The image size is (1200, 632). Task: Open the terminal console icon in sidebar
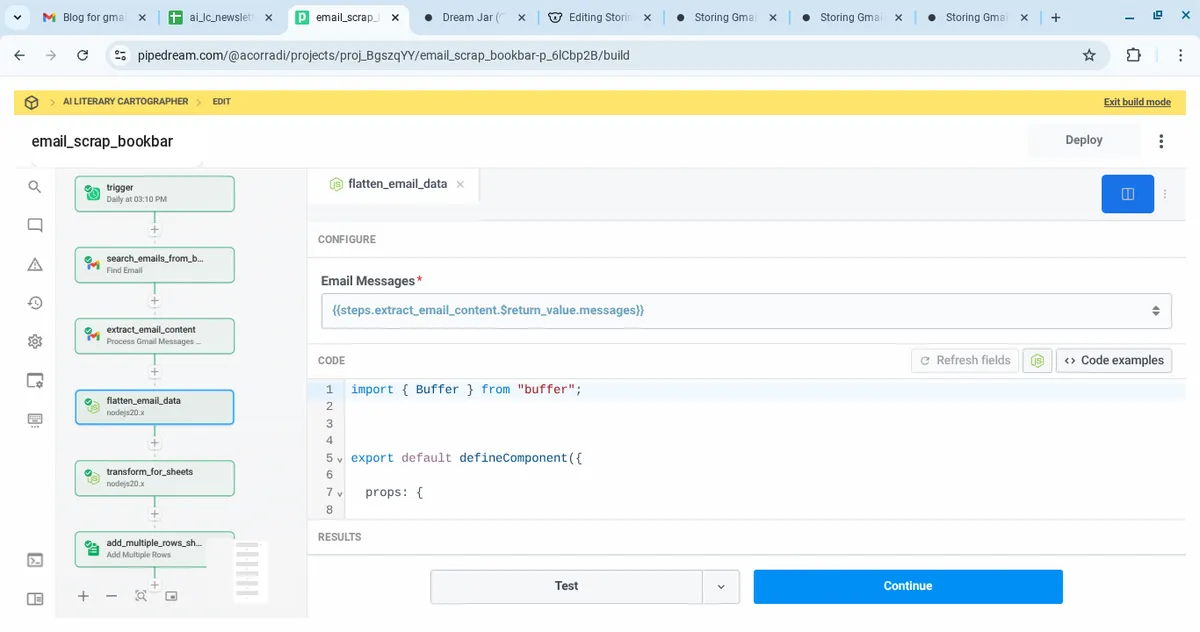[x=35, y=560]
